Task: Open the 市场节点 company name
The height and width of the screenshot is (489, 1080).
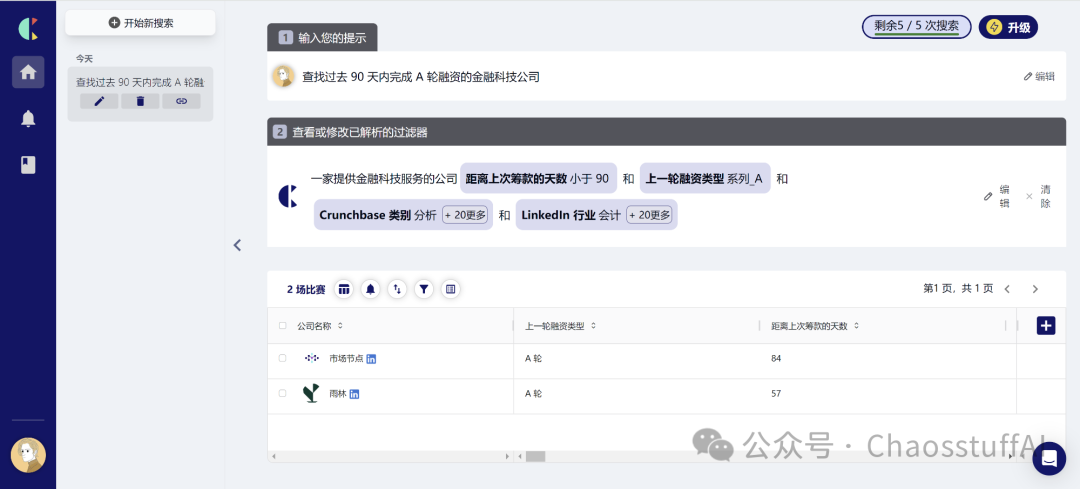Action: coord(346,358)
